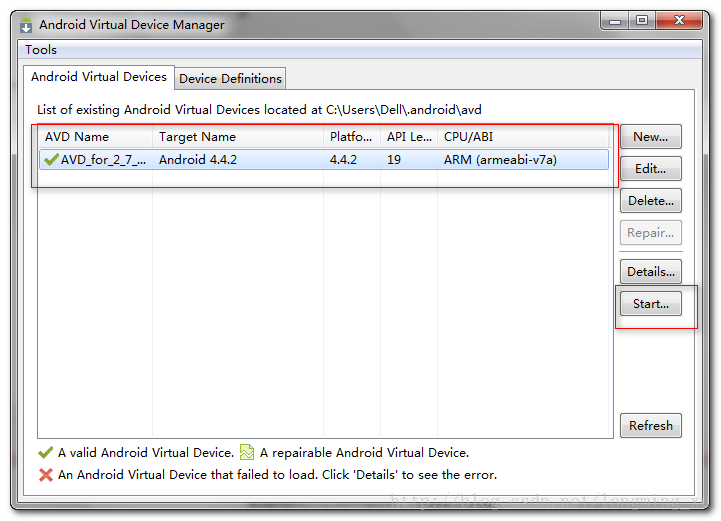
Task: Click the green checkmark beside AVD_for_2_7
Action: [x=51, y=160]
